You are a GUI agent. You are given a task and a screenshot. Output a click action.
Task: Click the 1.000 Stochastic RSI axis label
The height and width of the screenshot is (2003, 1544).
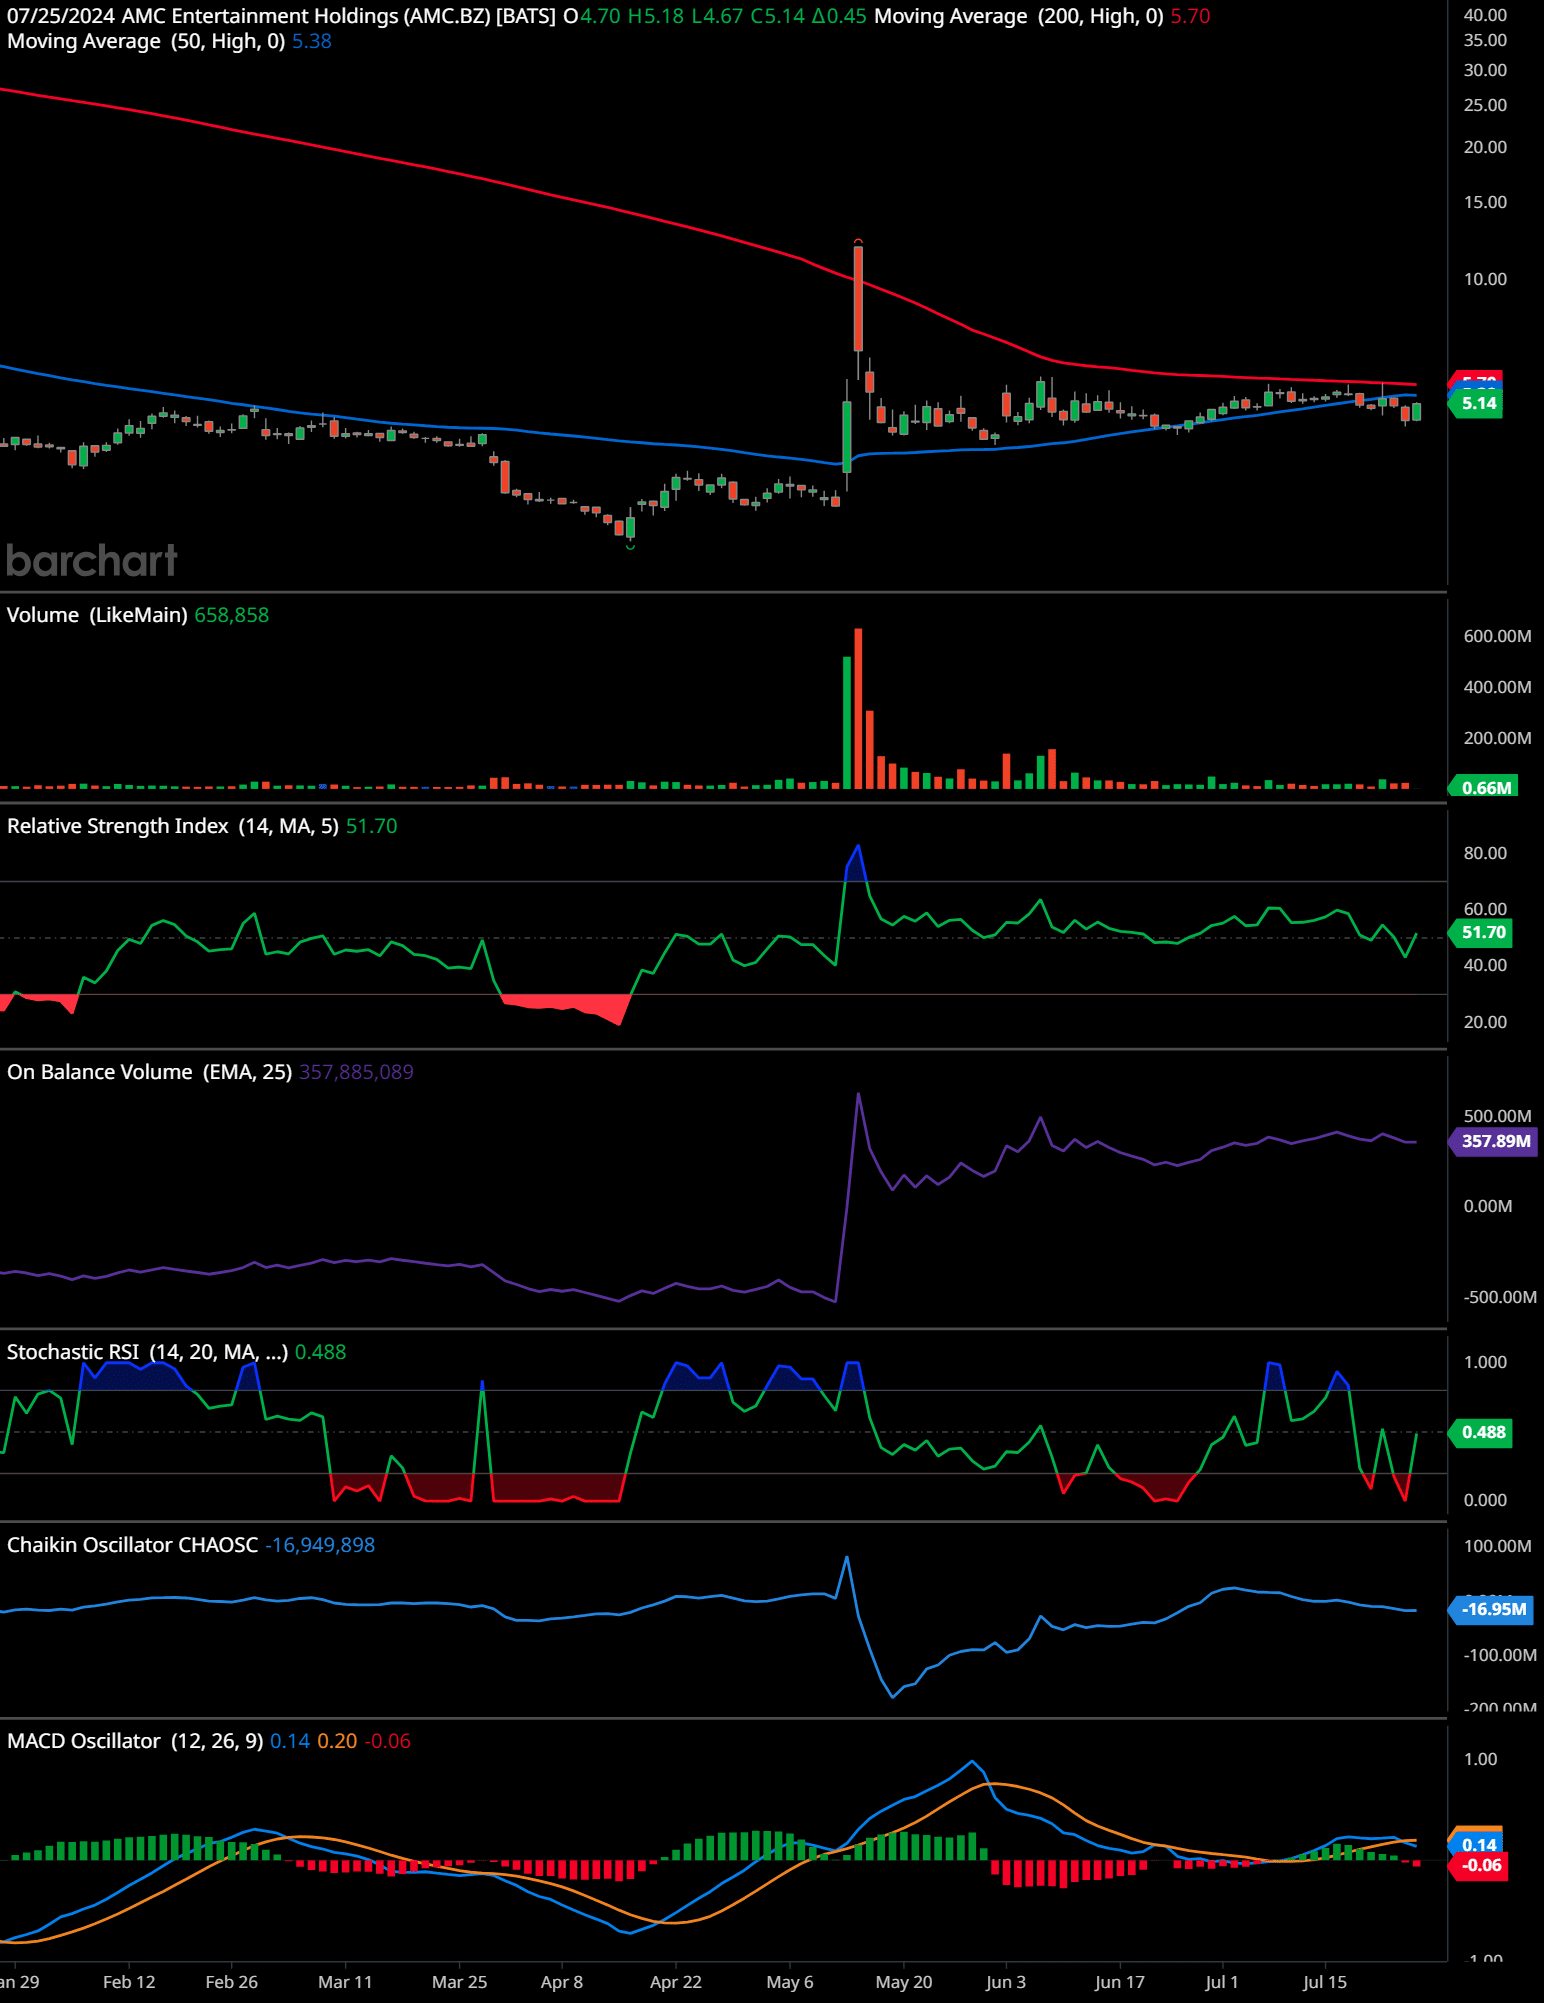tap(1485, 1362)
